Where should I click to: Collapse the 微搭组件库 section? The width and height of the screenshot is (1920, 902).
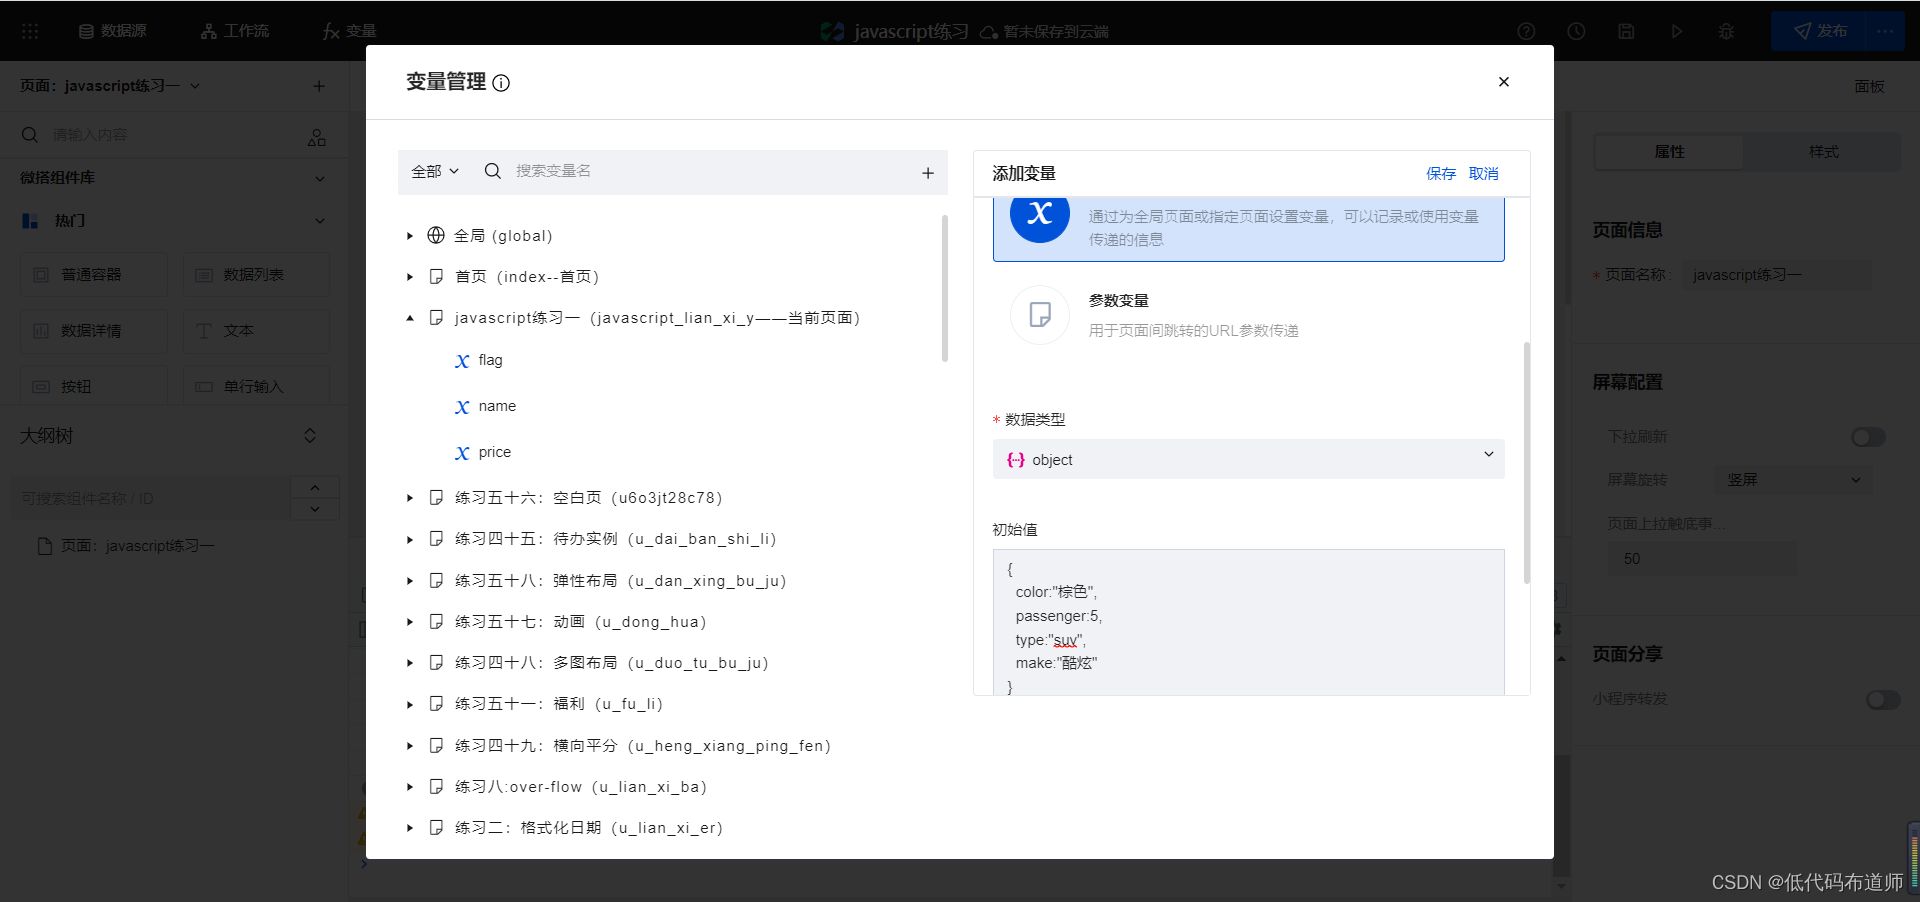320,178
